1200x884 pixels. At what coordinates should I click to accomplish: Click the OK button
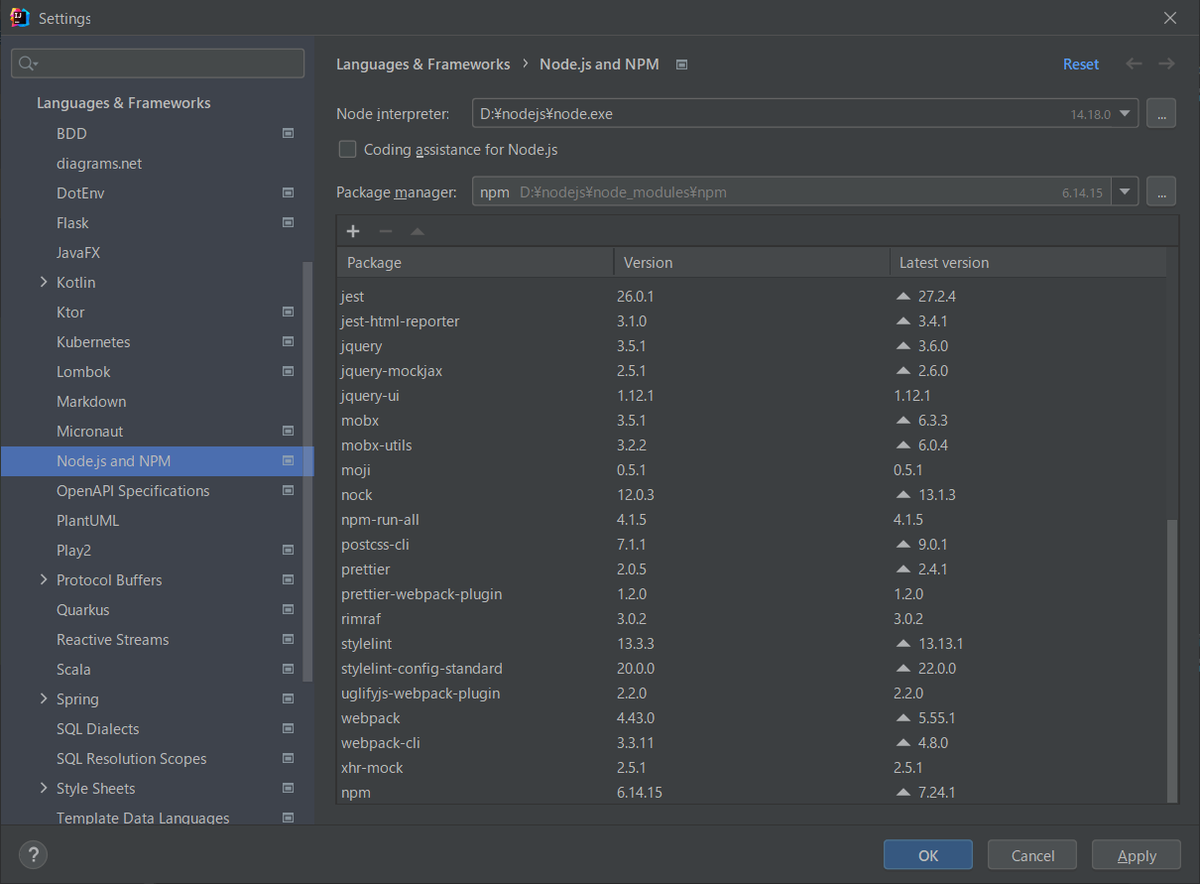coord(928,855)
